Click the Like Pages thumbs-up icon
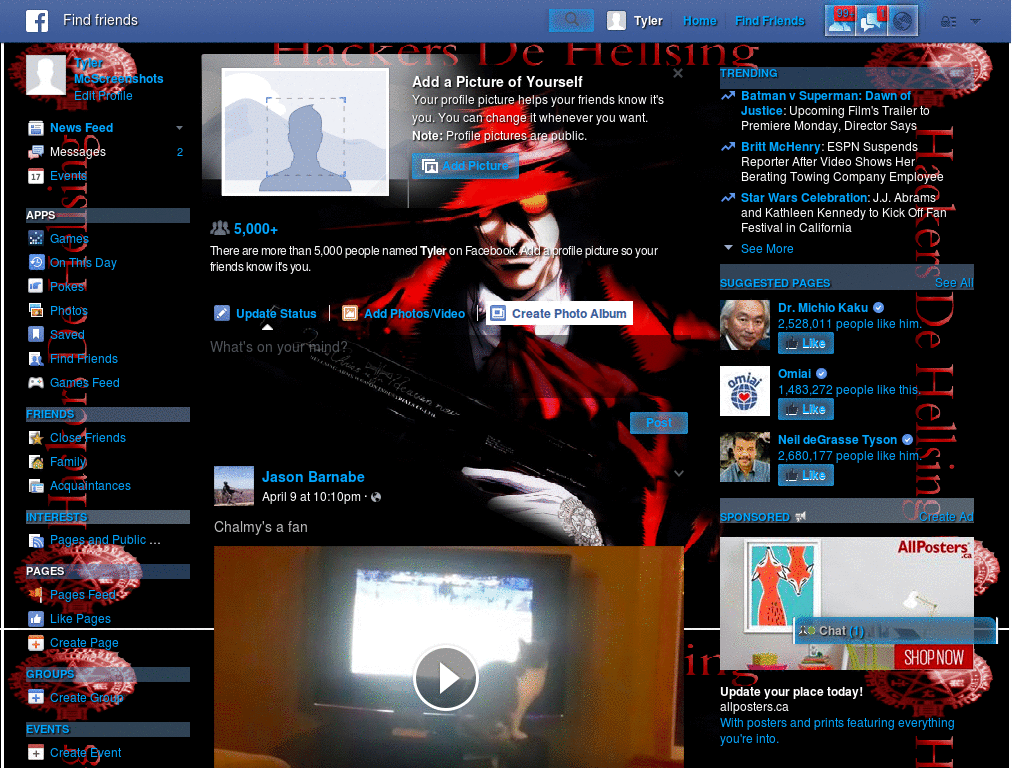Viewport: 1024px width, 768px height. pos(36,618)
